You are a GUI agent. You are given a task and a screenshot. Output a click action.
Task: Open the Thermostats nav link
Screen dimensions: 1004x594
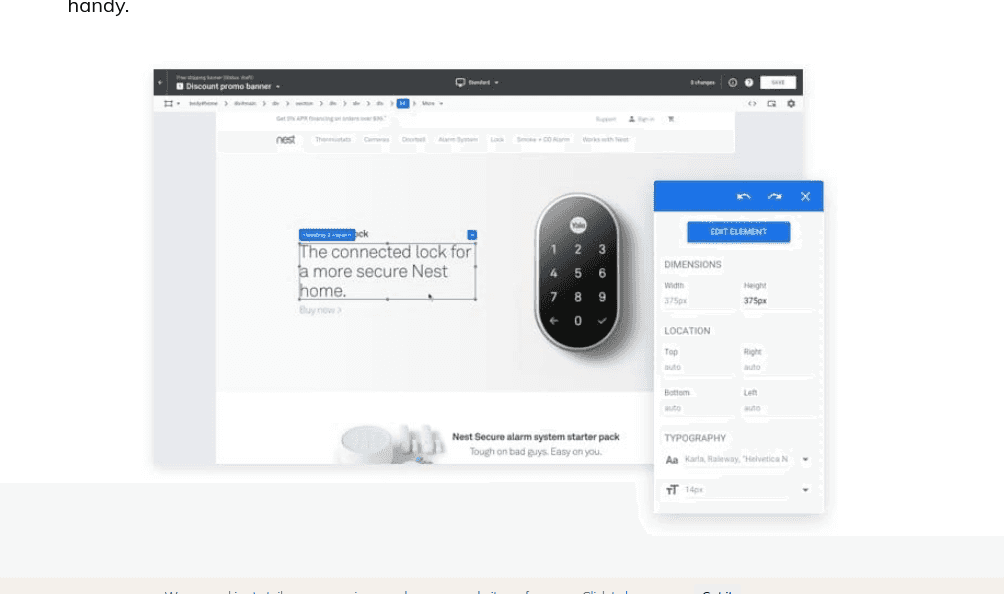333,140
